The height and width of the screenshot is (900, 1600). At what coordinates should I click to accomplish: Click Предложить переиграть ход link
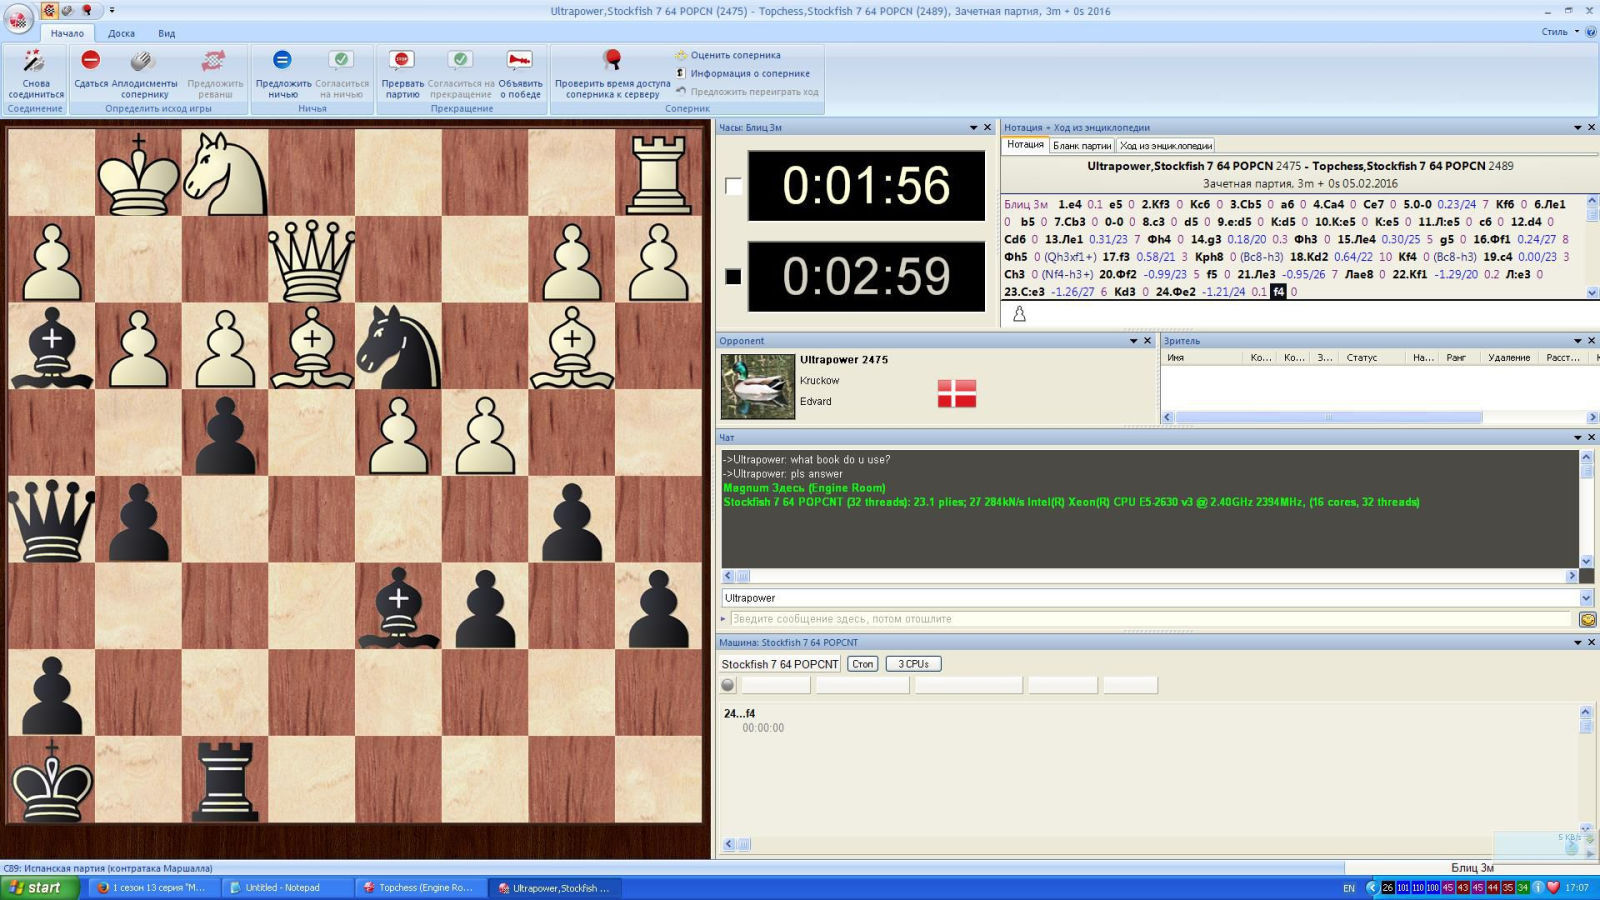pos(754,91)
